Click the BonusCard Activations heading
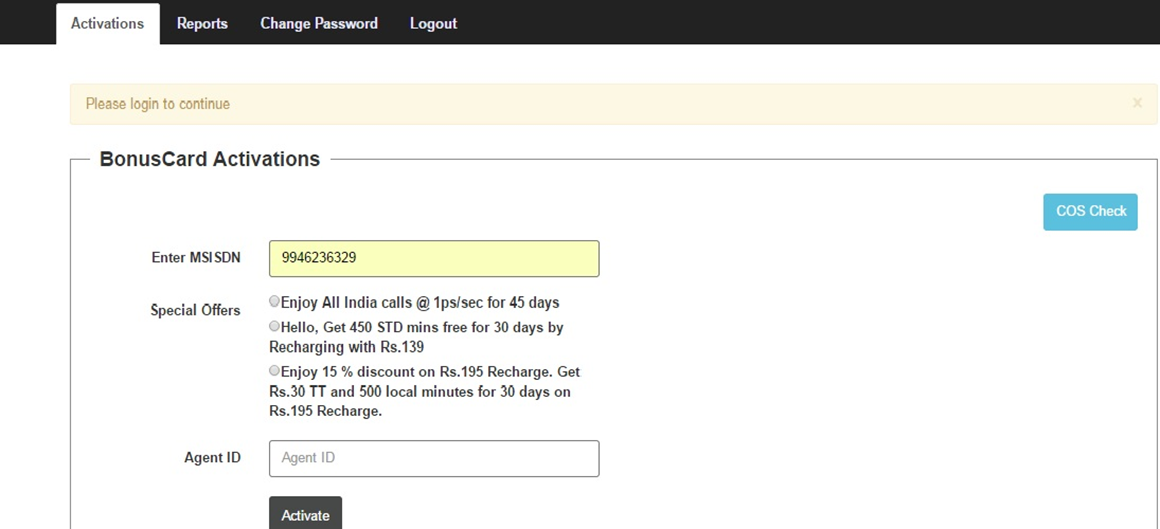1160x529 pixels. (x=210, y=159)
